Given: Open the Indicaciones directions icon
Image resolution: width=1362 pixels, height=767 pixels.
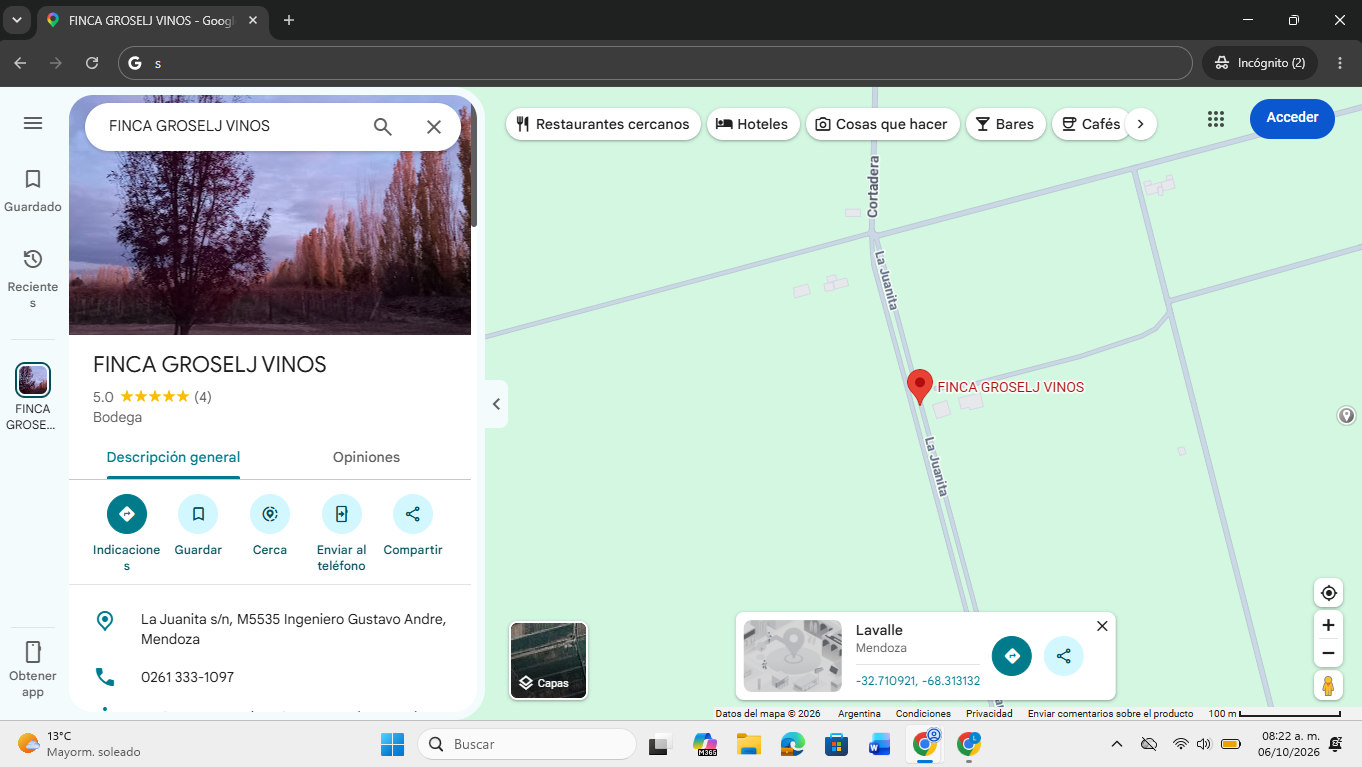Looking at the screenshot, I should click(x=127, y=514).
